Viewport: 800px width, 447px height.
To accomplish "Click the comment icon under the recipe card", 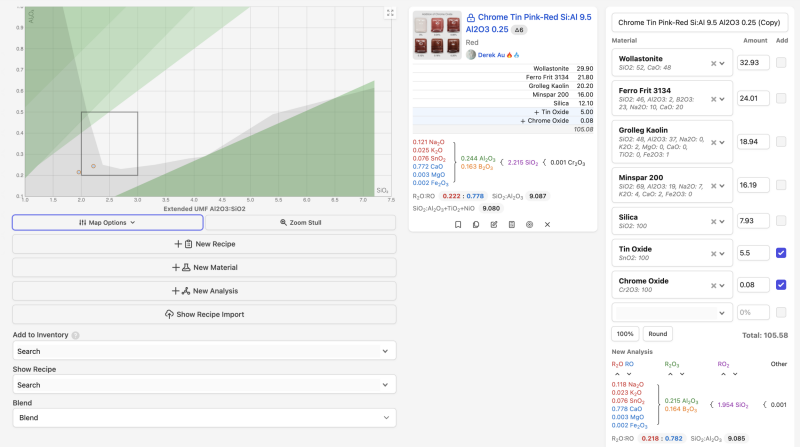I will (475, 225).
